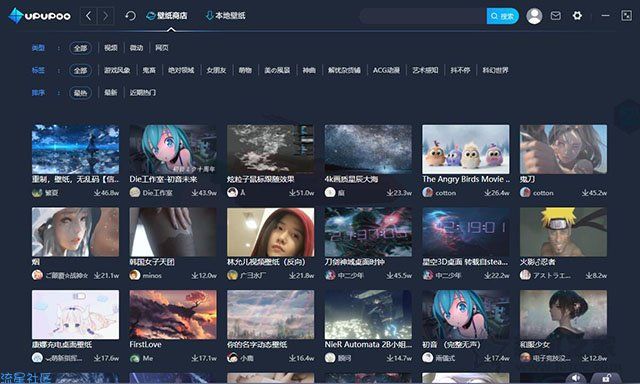Open the user avatar profile icon
This screenshot has width=640, height=384.
point(534,16)
